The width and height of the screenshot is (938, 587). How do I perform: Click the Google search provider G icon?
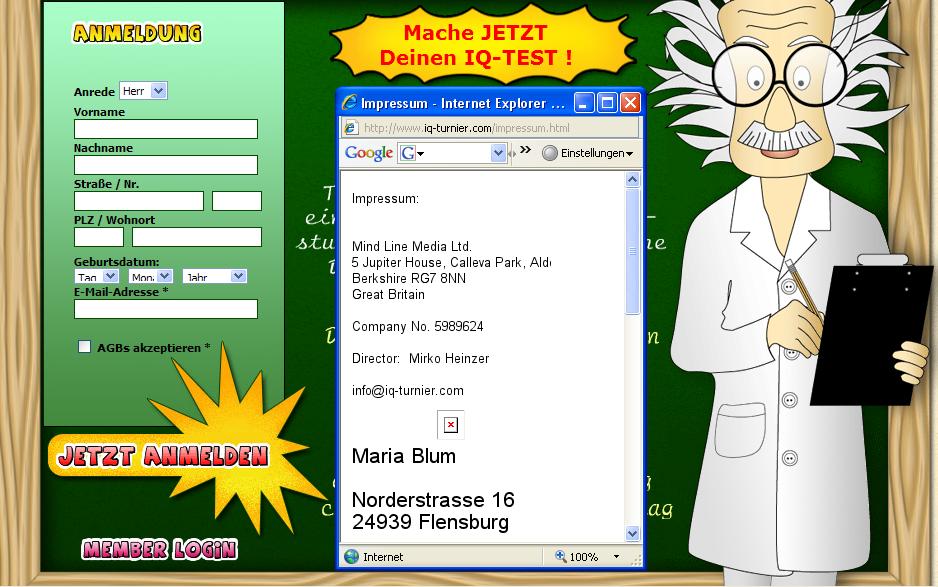click(408, 153)
